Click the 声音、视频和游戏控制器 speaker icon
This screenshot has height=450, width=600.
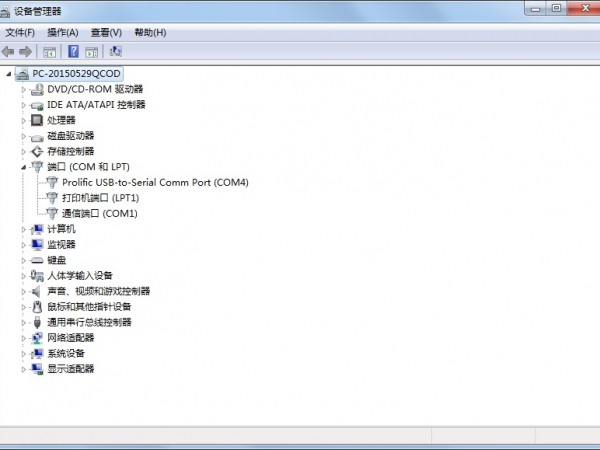click(37, 291)
